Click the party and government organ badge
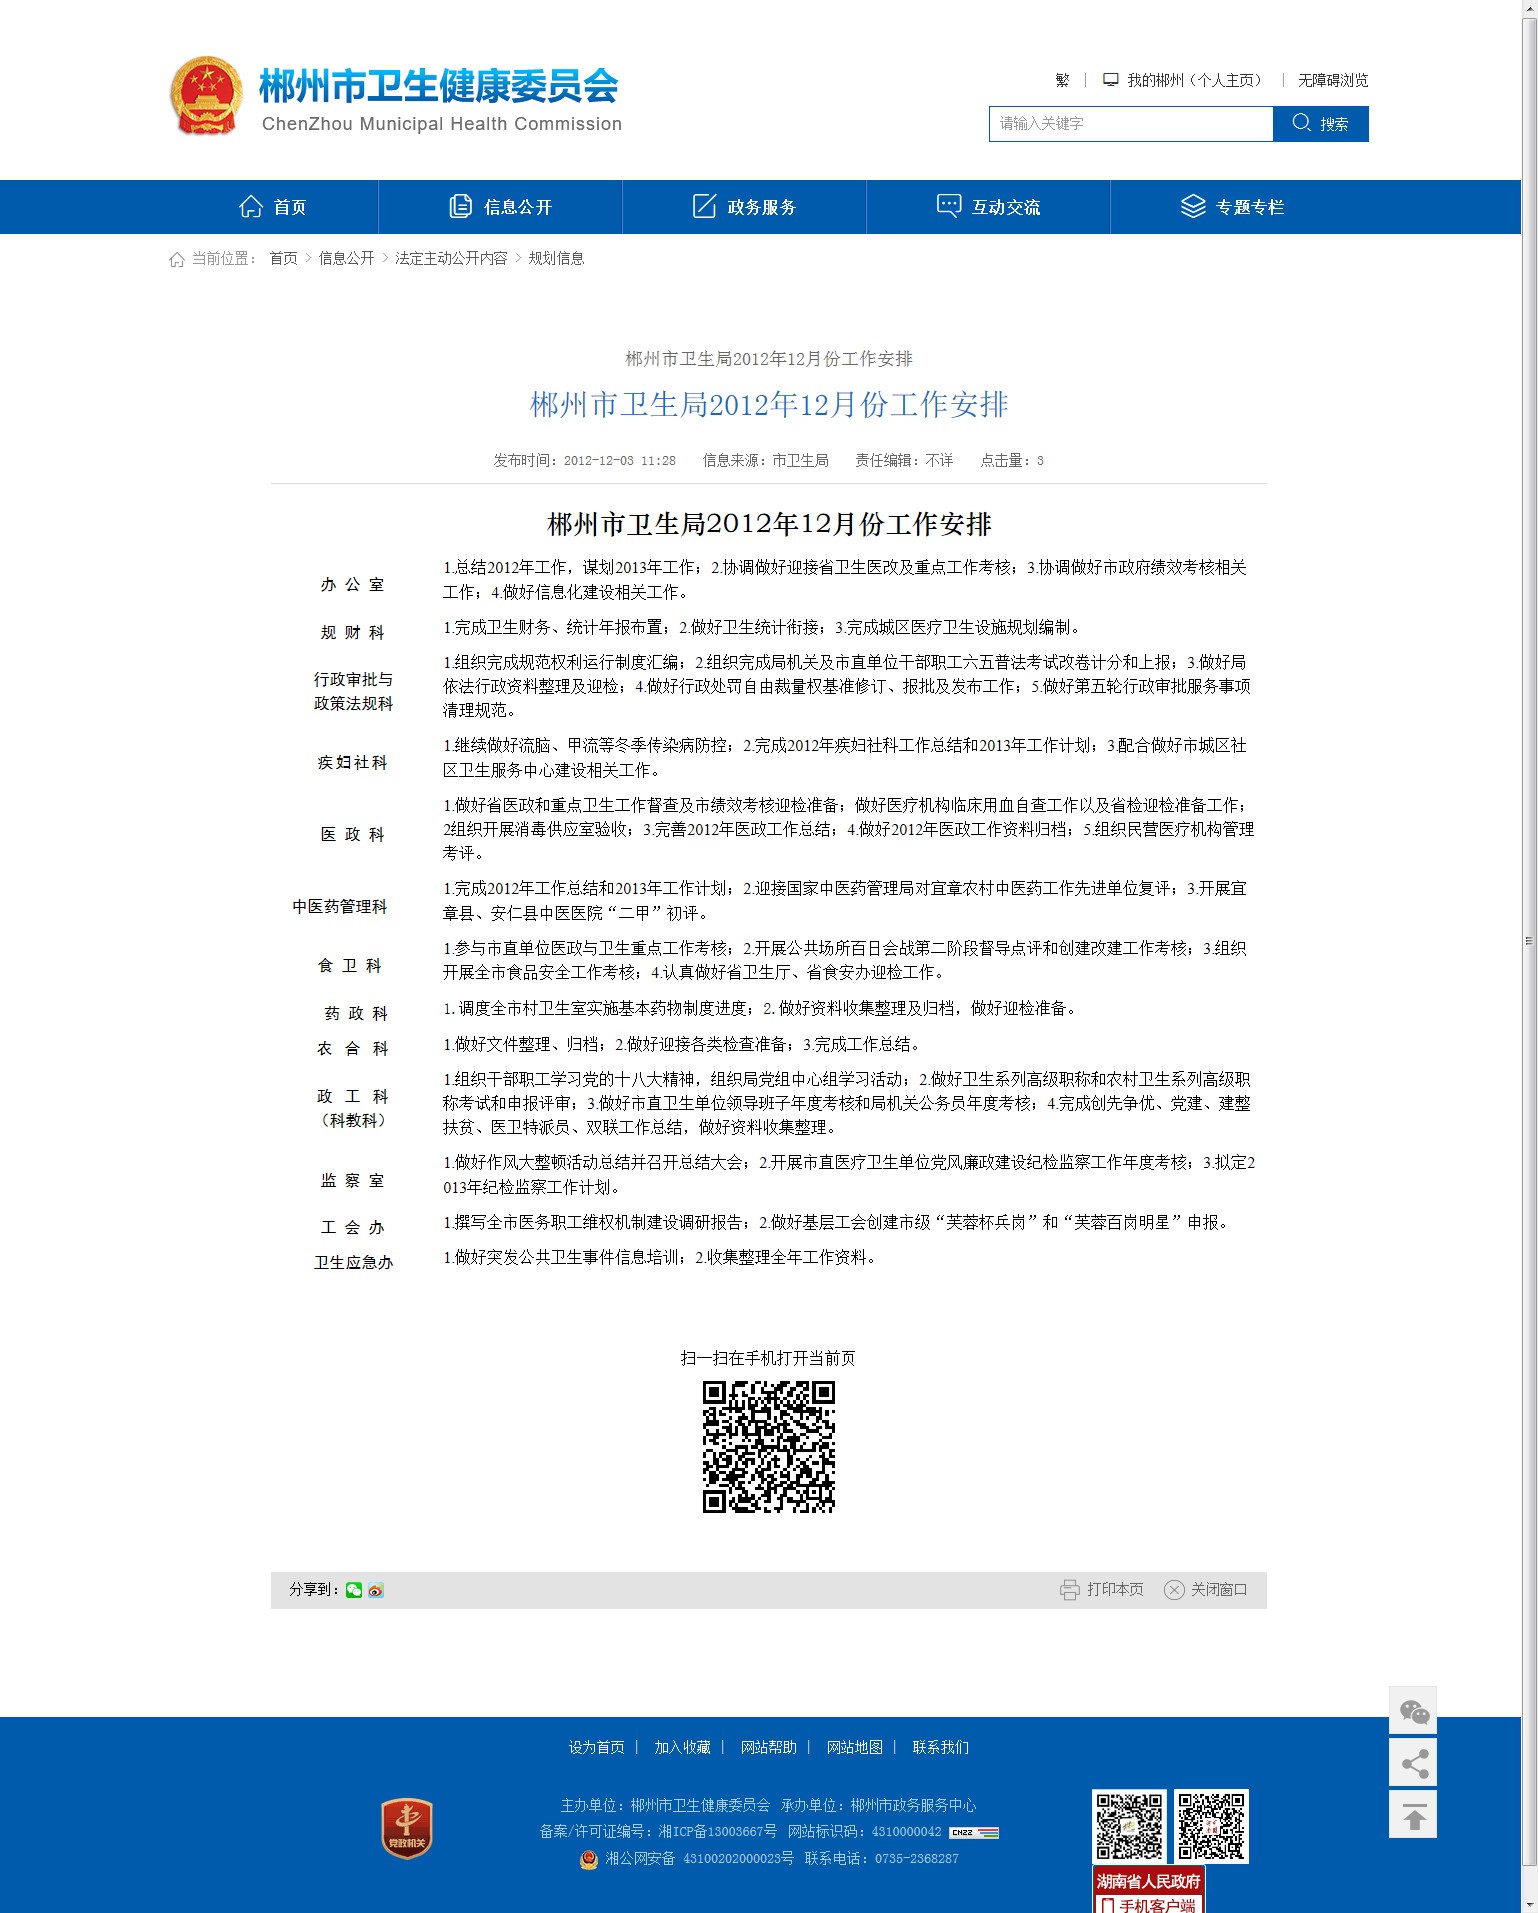 coord(406,1829)
